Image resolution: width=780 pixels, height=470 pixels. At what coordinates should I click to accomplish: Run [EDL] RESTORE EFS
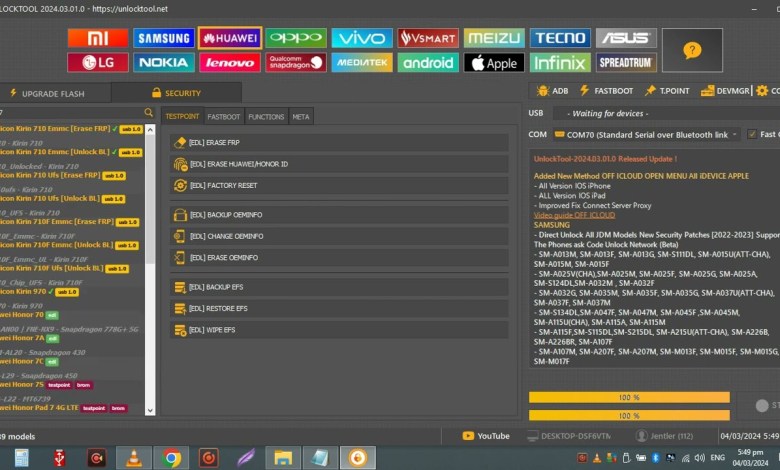pyautogui.click(x=339, y=308)
